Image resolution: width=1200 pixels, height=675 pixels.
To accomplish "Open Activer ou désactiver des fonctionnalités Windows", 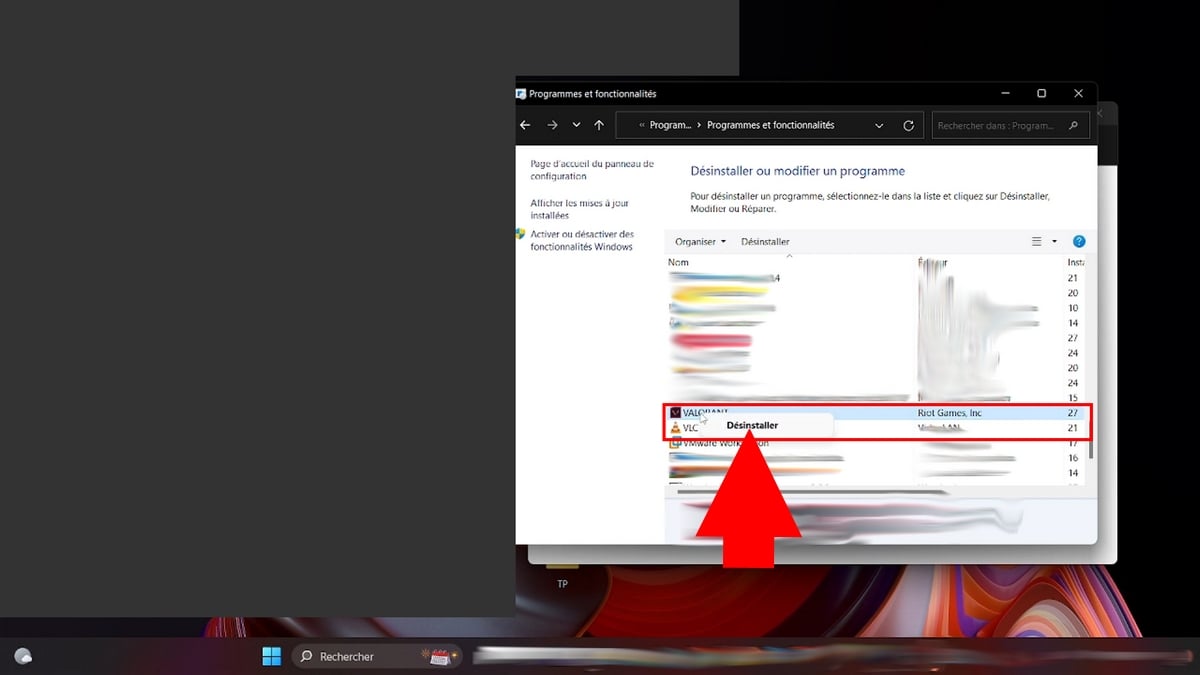I will click(x=581, y=241).
